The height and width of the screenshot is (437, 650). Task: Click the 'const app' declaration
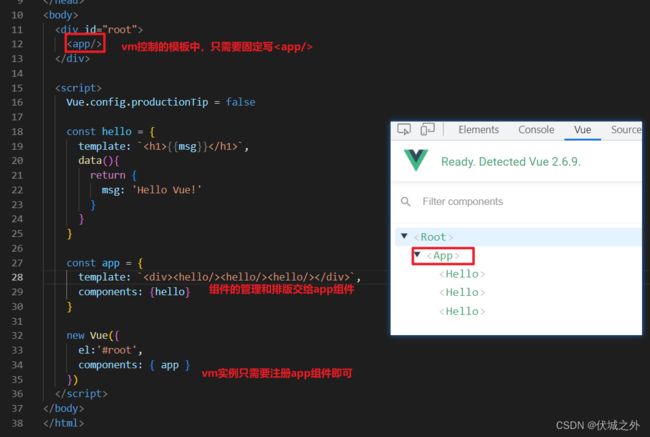[93, 263]
